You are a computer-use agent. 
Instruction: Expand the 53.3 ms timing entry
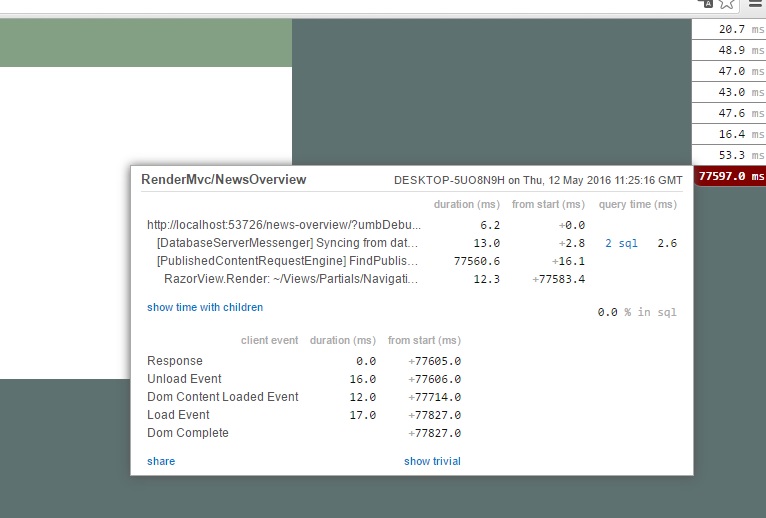[x=731, y=155]
